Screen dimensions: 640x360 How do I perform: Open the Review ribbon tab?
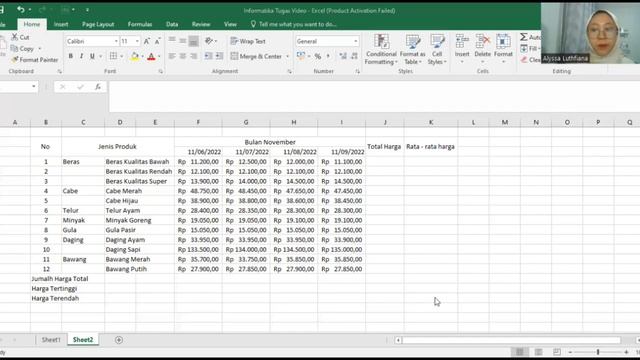pyautogui.click(x=201, y=24)
